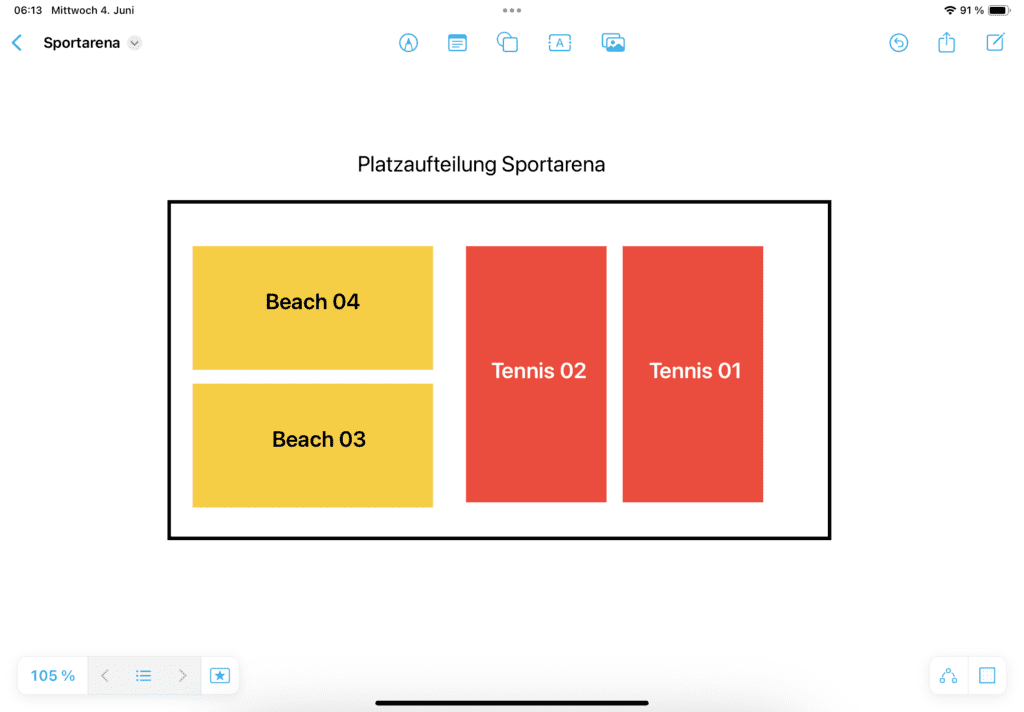Open the multitasking three-dots menu
Viewport: 1024px width, 712px height.
512,10
